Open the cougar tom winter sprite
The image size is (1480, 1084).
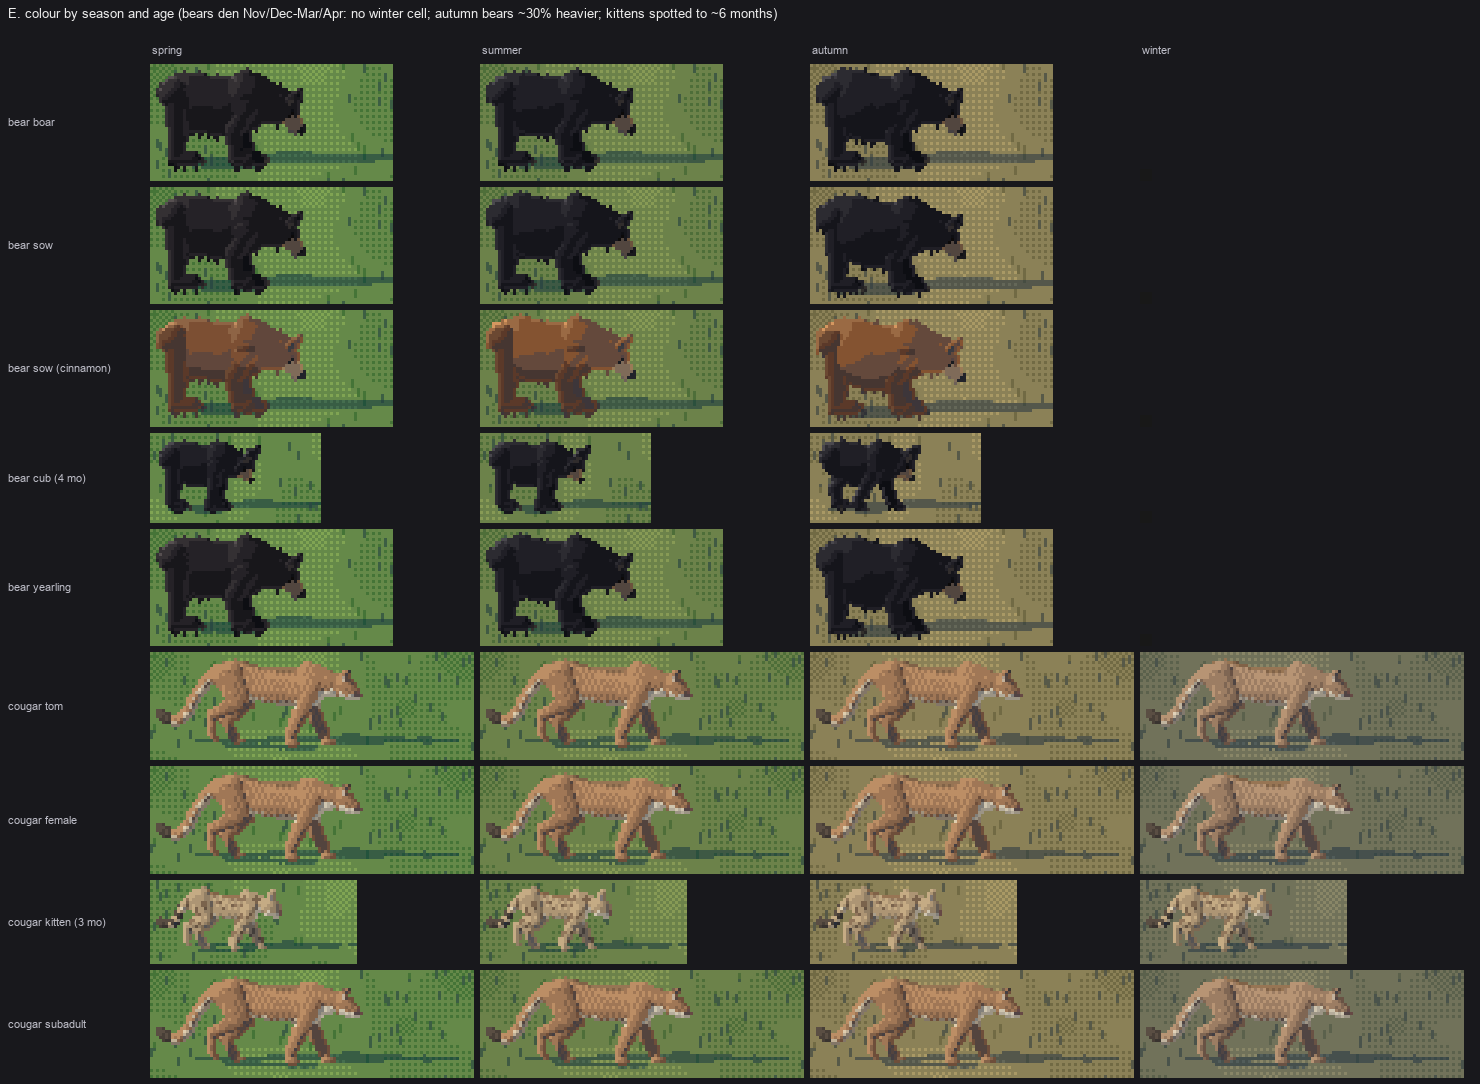(1302, 706)
